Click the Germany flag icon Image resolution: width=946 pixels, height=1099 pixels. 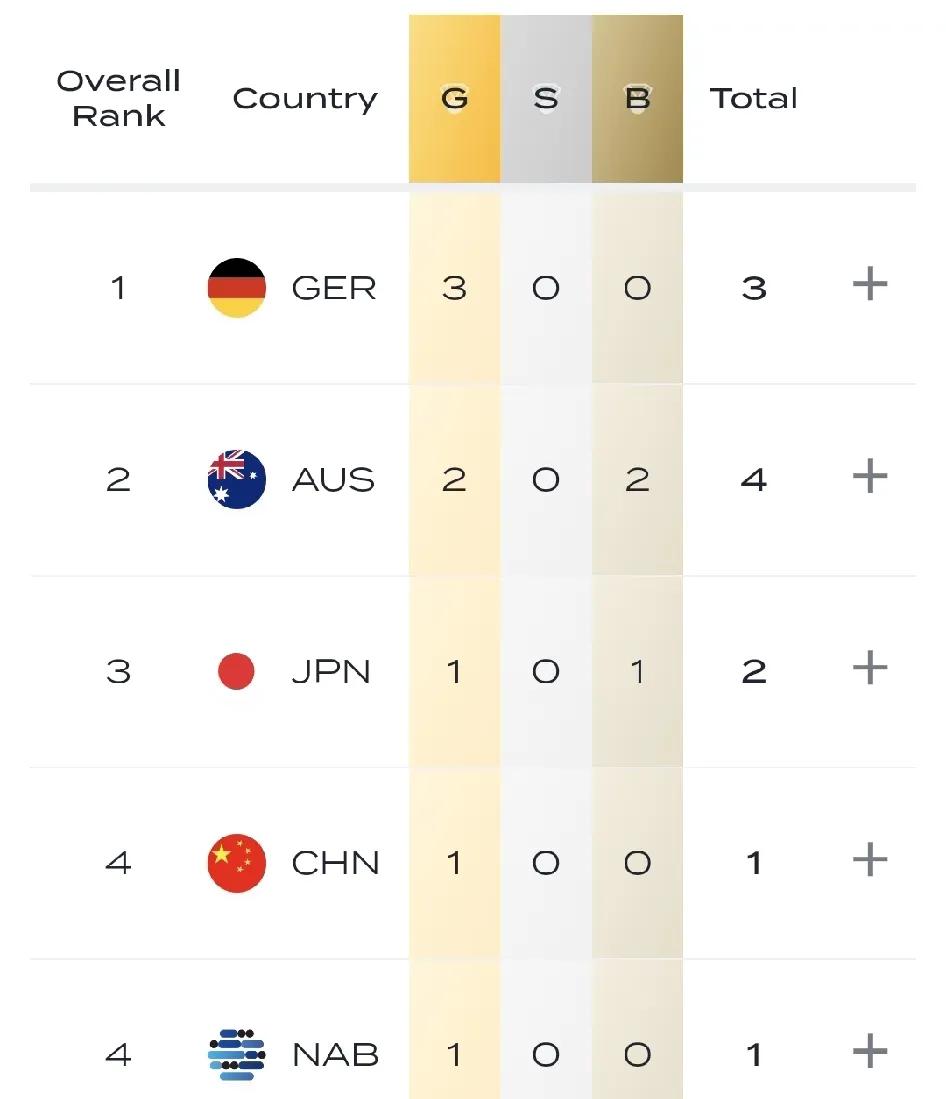237,288
